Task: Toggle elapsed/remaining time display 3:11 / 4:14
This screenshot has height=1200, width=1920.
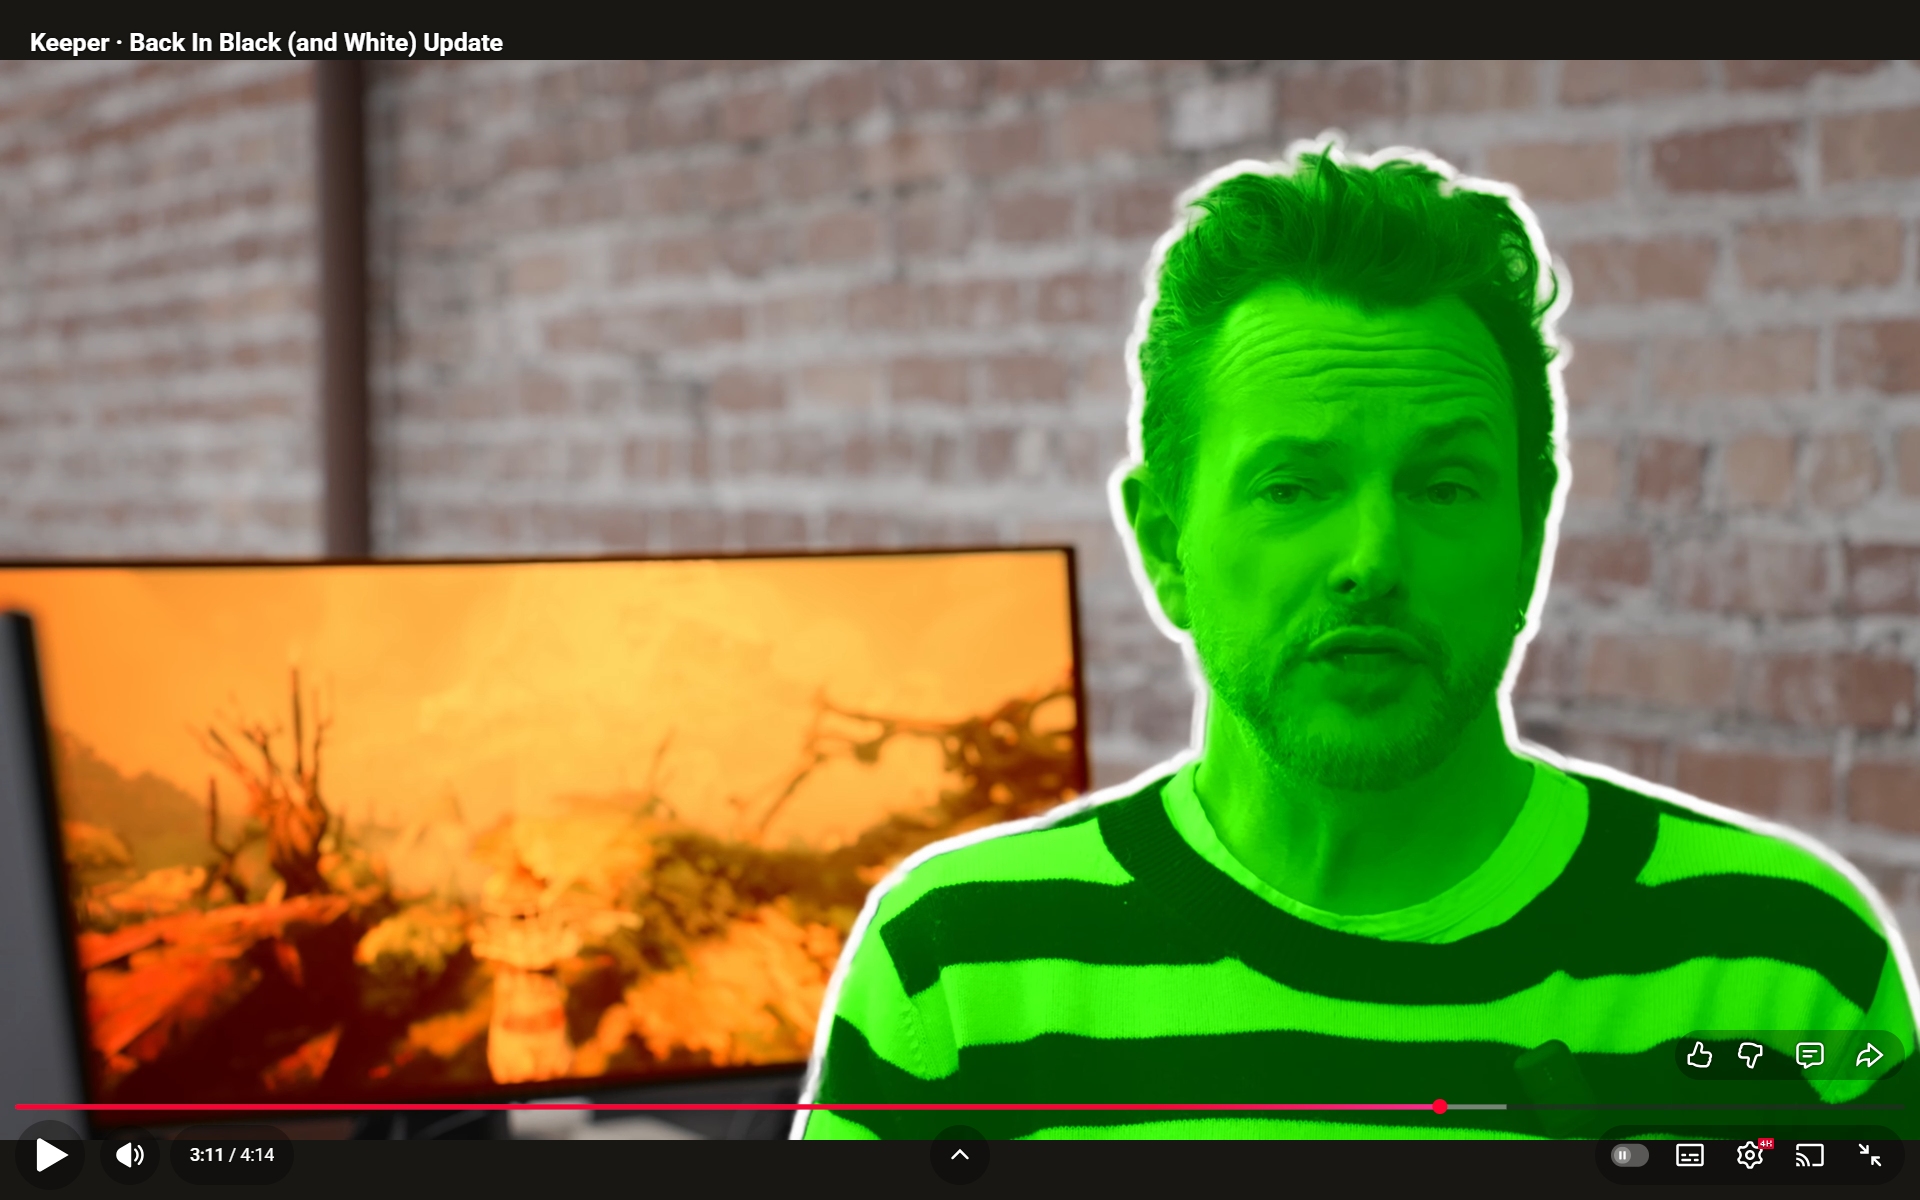Action: [232, 1155]
